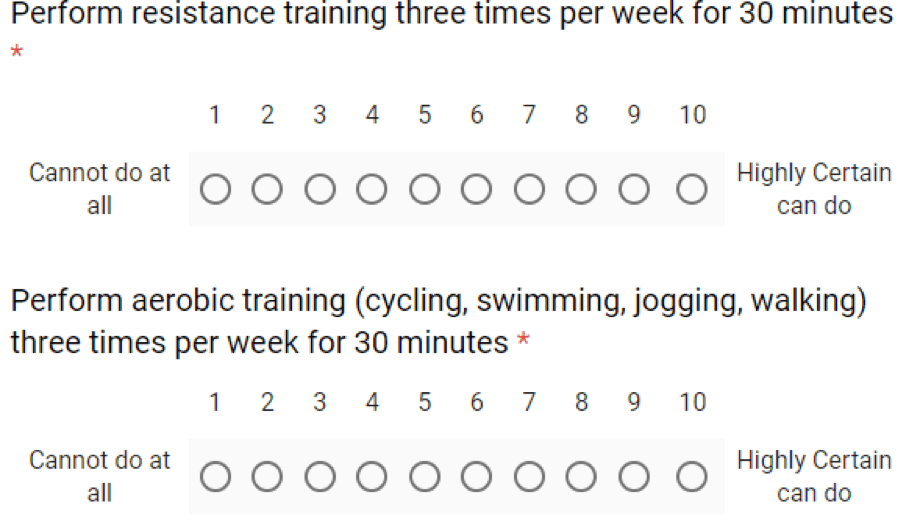Choose 10 for resistance training confidence
Screen dimensions: 920x525
(x=692, y=189)
